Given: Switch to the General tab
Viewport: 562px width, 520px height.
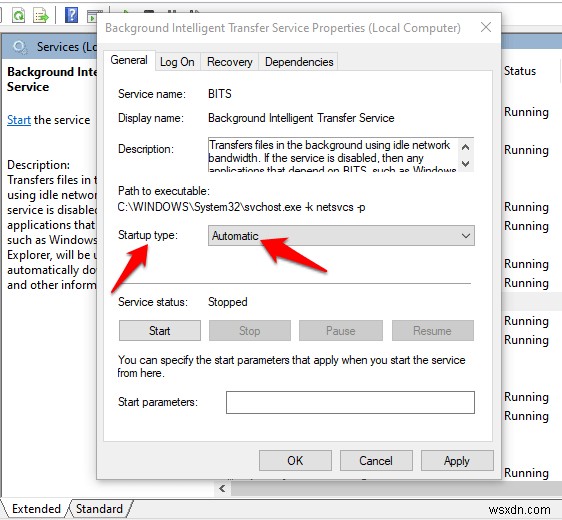Looking at the screenshot, I should pos(129,60).
